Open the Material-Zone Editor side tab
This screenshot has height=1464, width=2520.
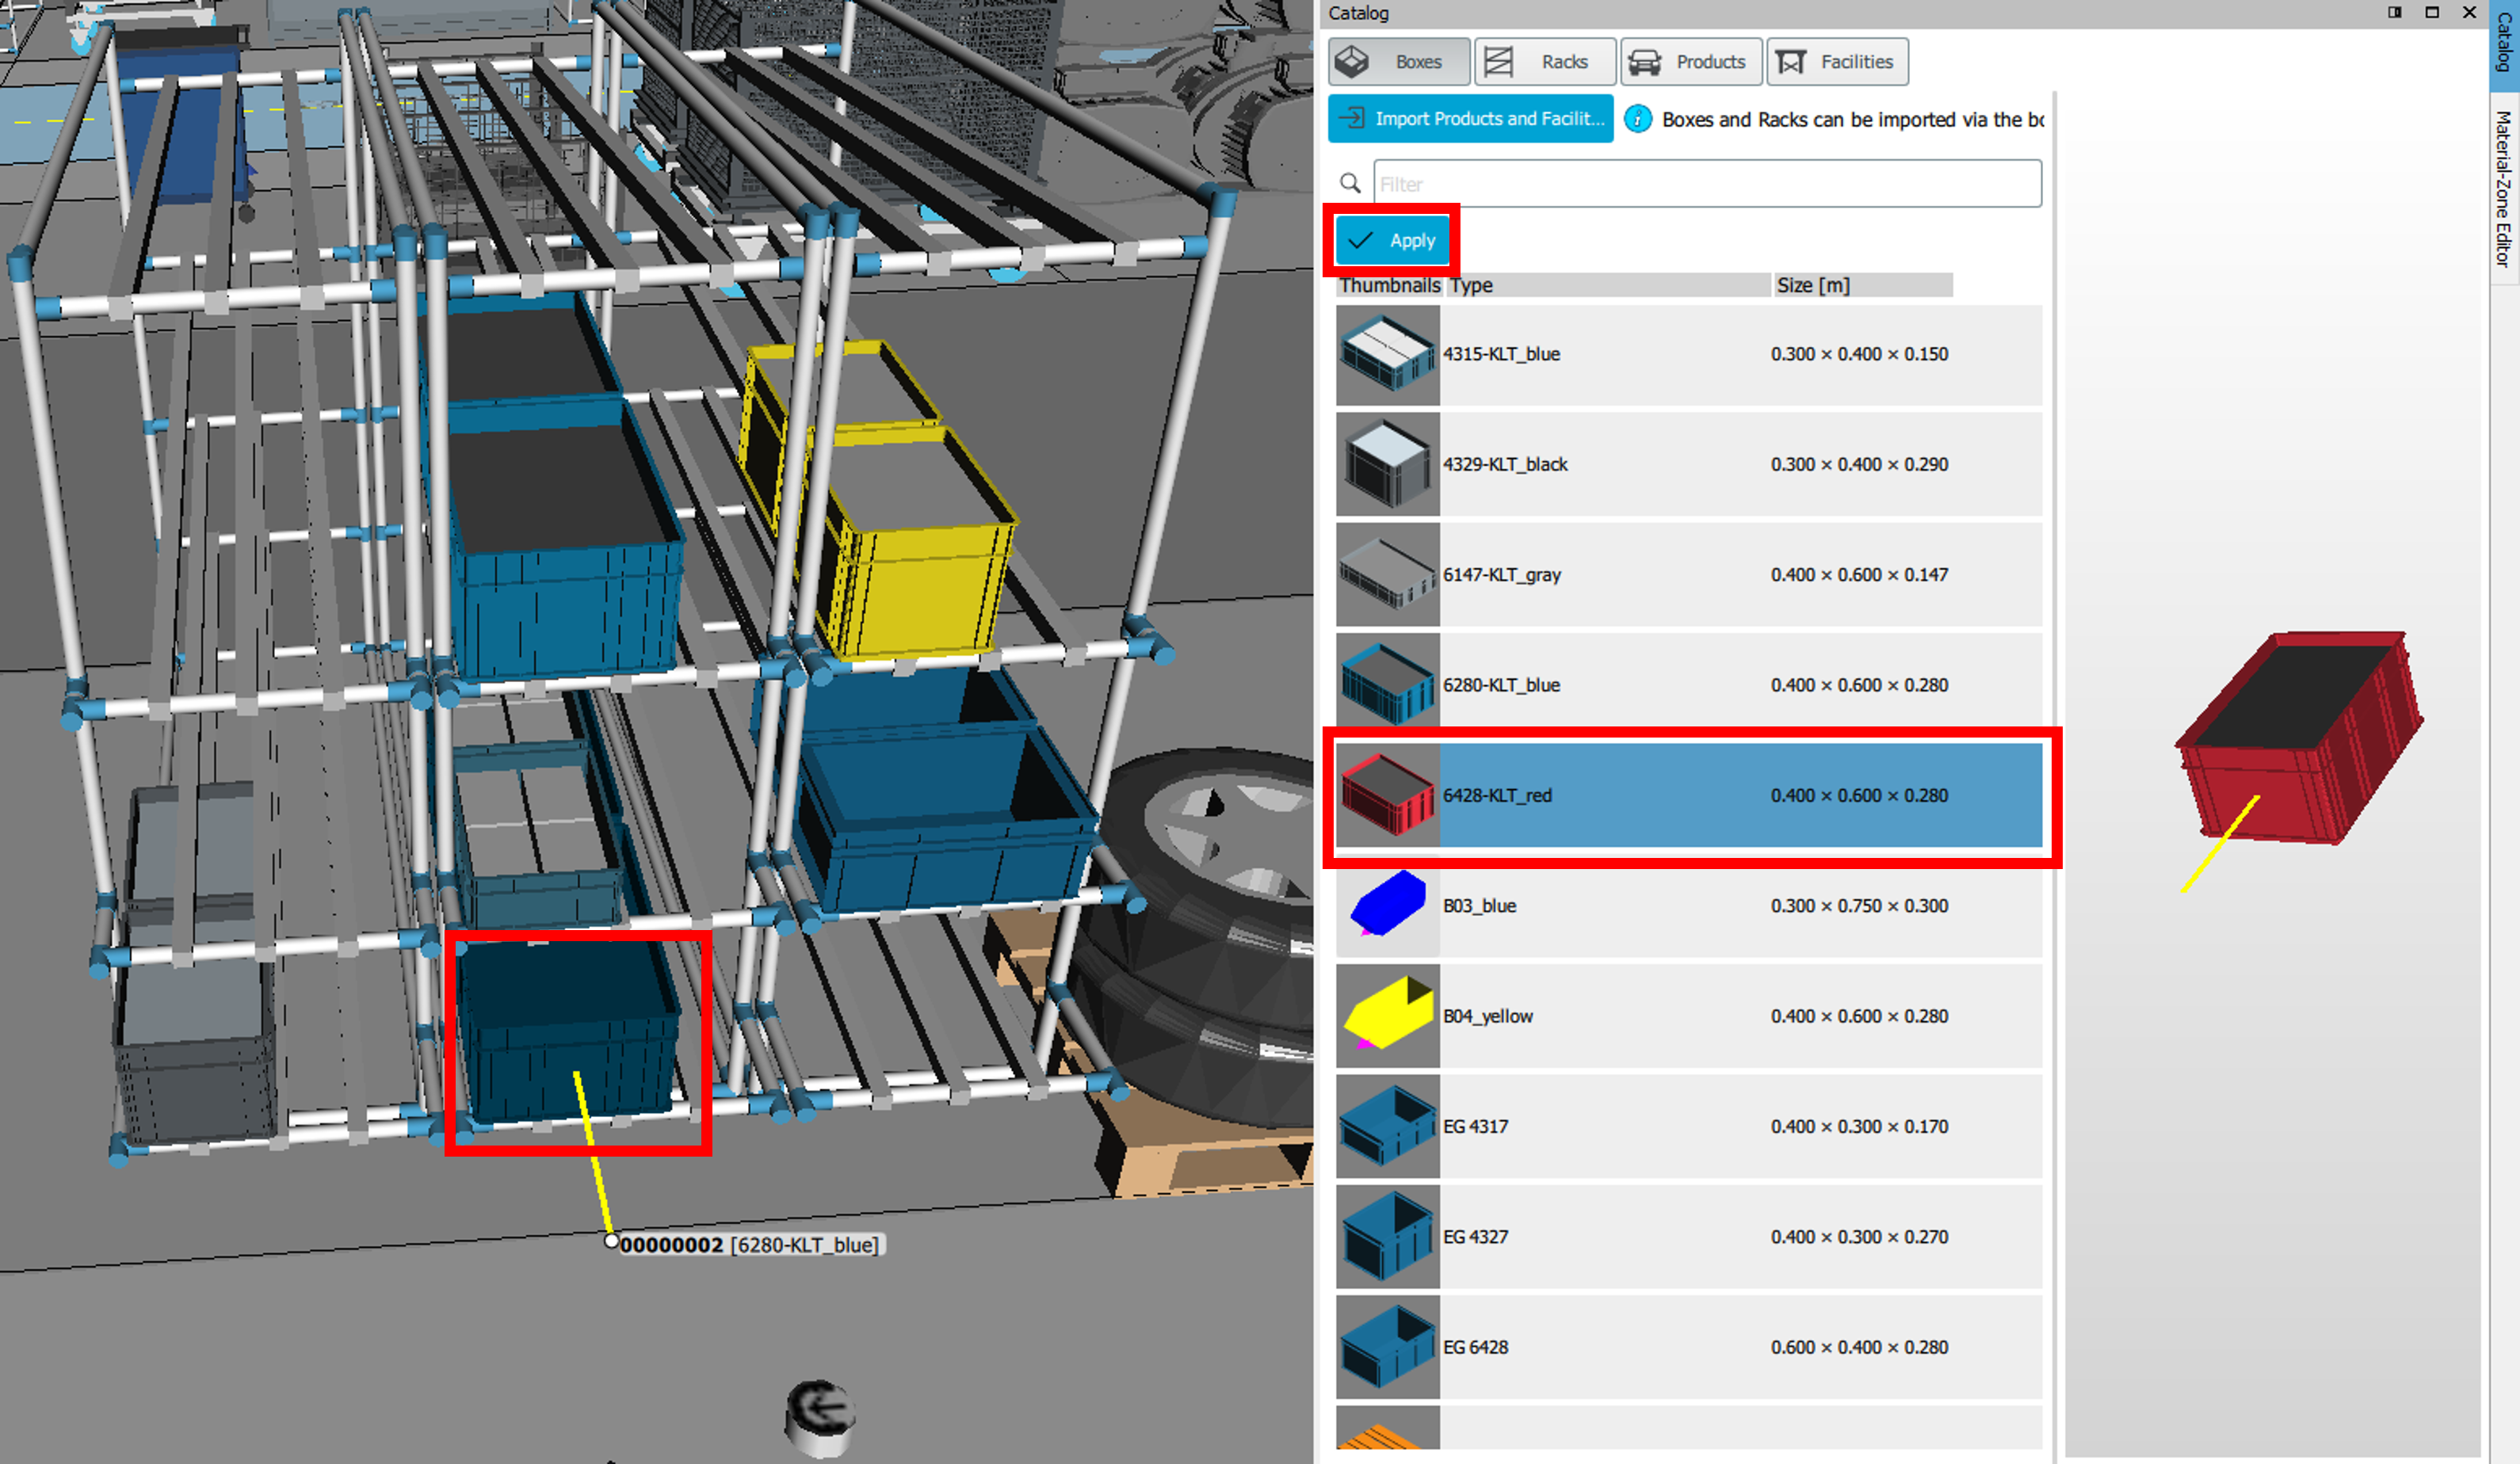tap(2503, 189)
